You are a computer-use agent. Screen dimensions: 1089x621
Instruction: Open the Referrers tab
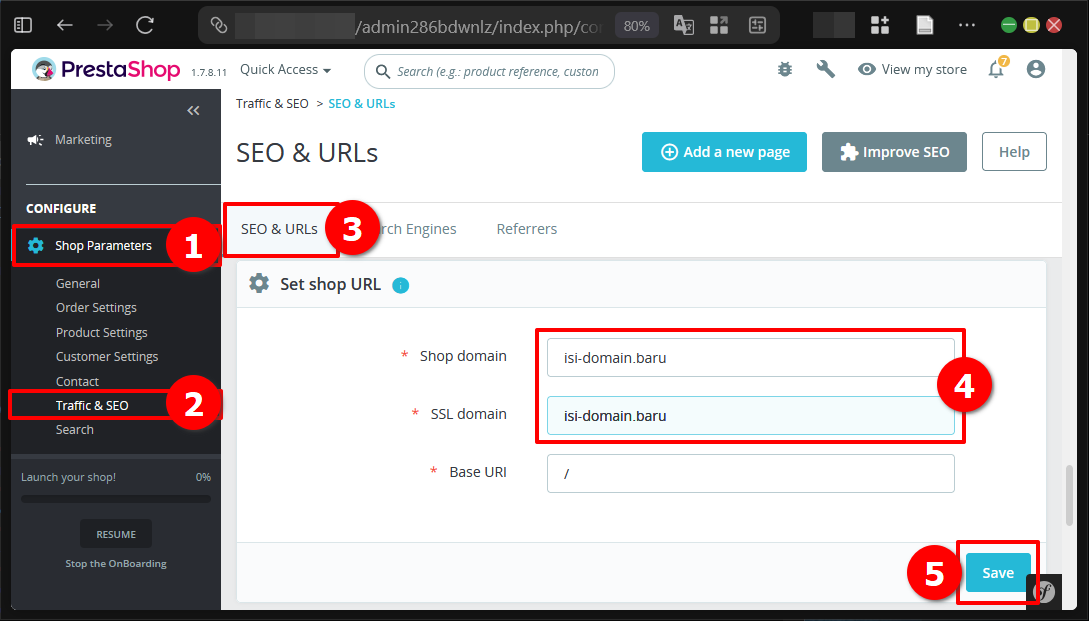(x=526, y=228)
